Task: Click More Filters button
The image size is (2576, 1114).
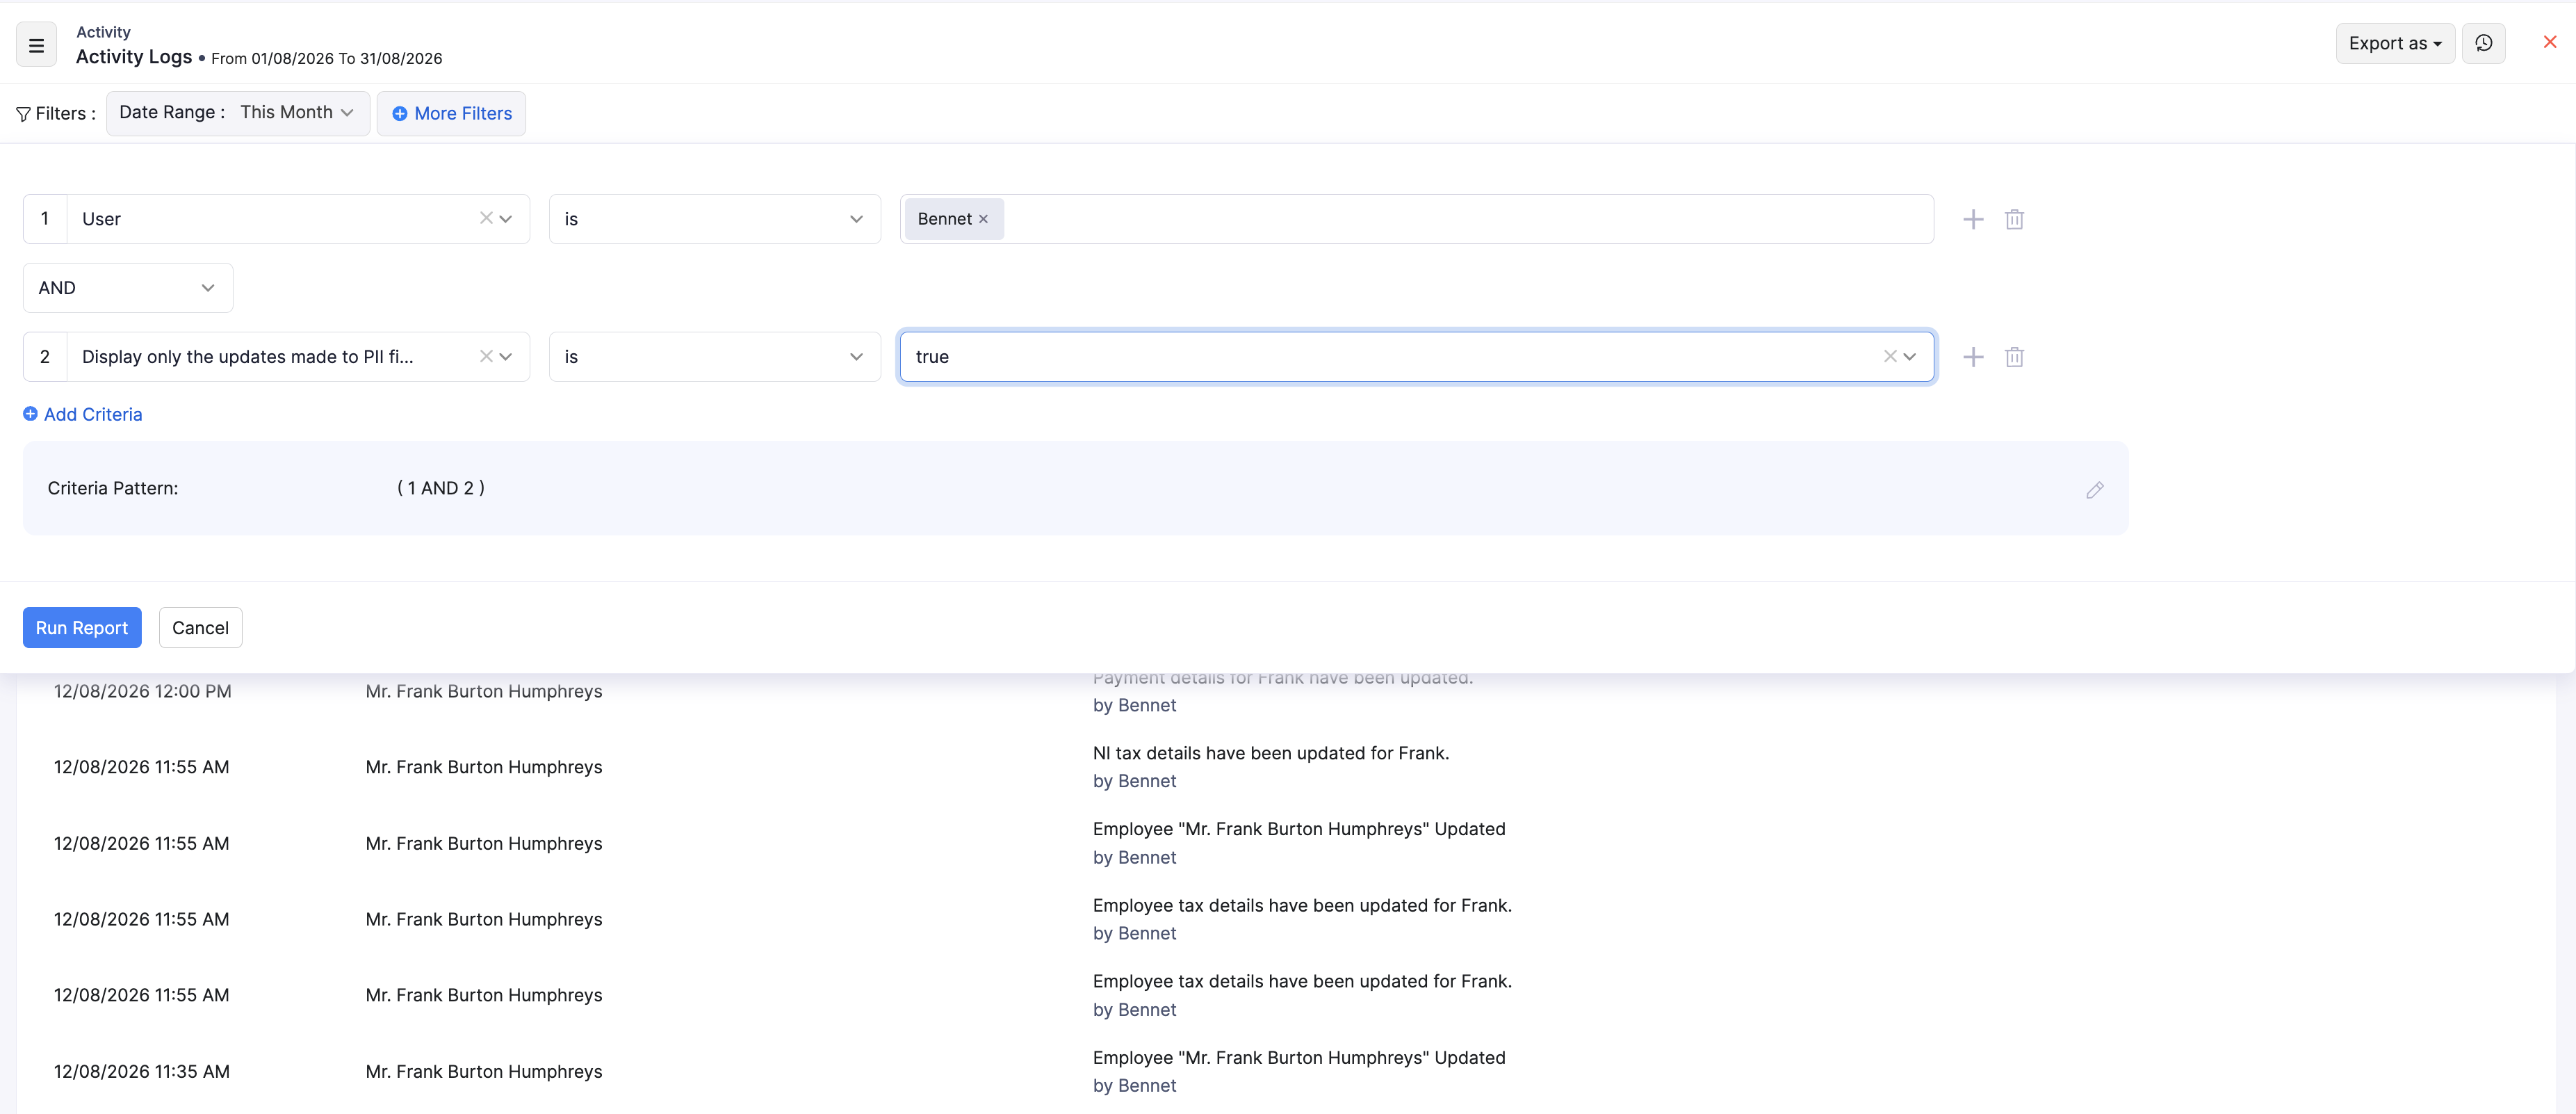Action: 451,113
